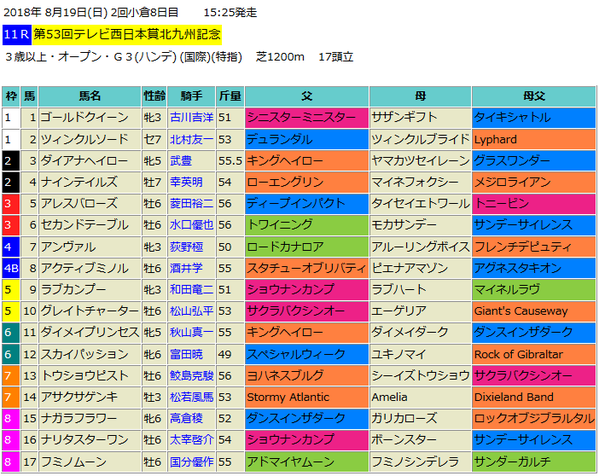
Task: Select weight value 55.5
Action: pyautogui.click(x=230, y=161)
